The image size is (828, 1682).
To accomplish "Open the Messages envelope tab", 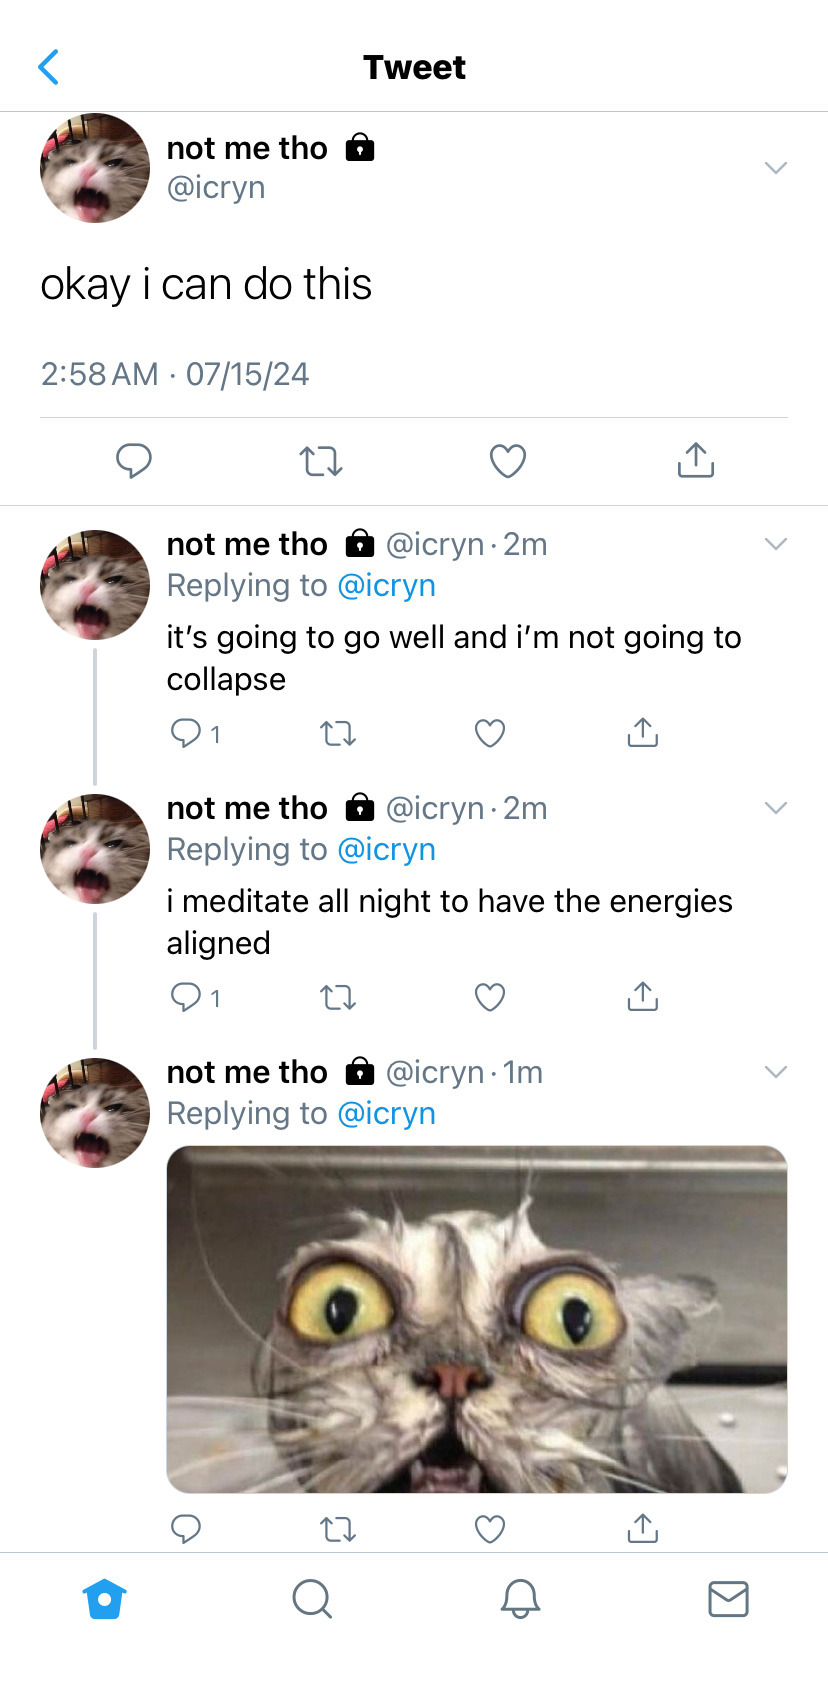I will click(728, 1598).
